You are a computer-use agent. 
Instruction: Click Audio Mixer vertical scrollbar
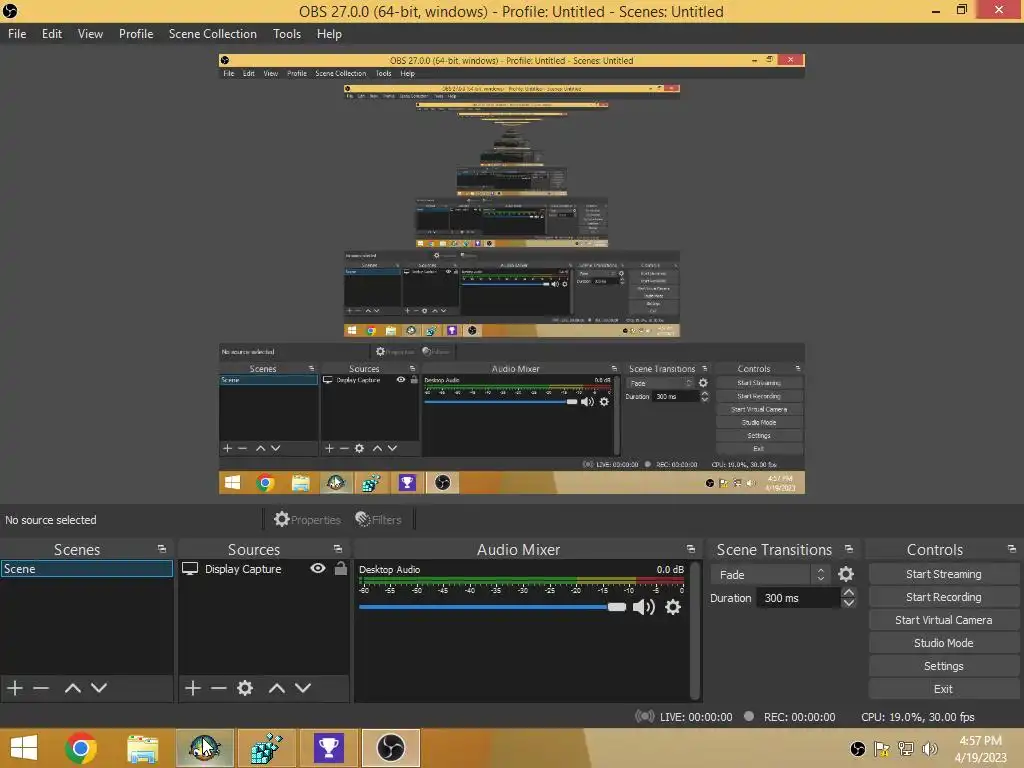pyautogui.click(x=695, y=630)
